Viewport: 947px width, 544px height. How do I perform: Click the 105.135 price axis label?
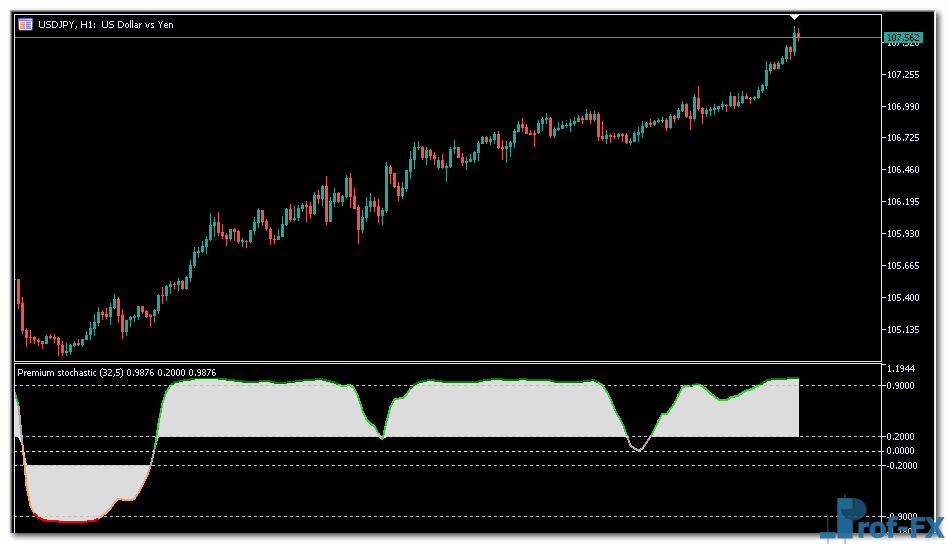click(903, 329)
